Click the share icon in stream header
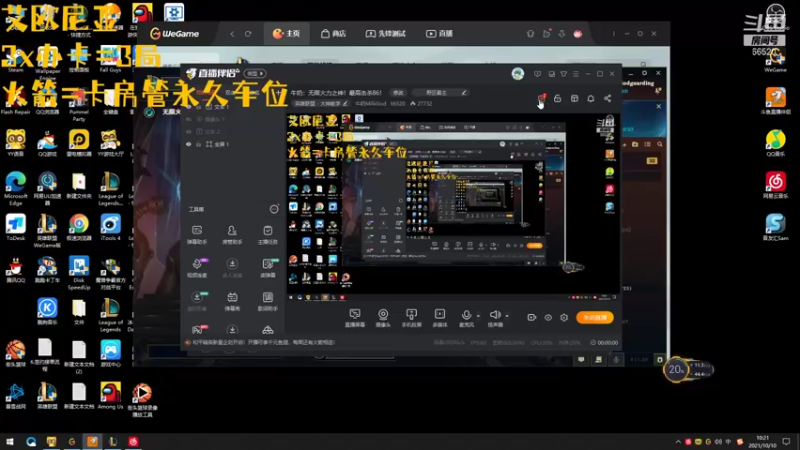The width and height of the screenshot is (800, 450). [608, 98]
